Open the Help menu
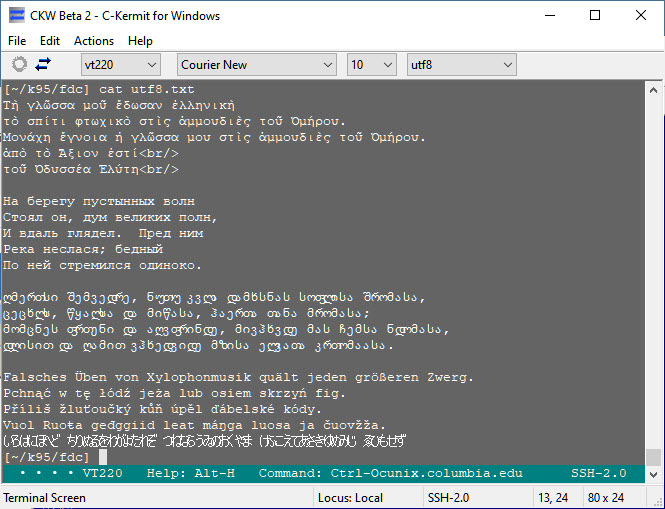Image resolution: width=665 pixels, height=509 pixels. [x=140, y=41]
